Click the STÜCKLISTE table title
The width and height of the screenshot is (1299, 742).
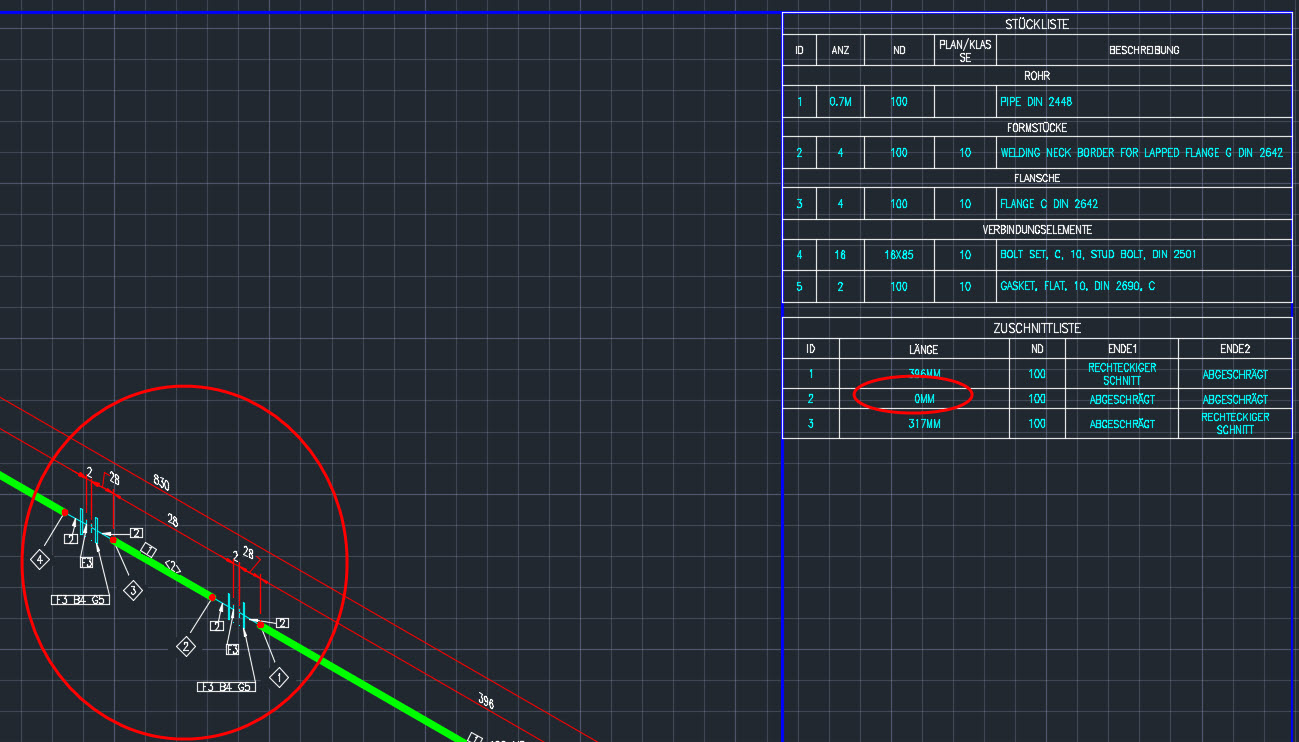pyautogui.click(x=1037, y=24)
